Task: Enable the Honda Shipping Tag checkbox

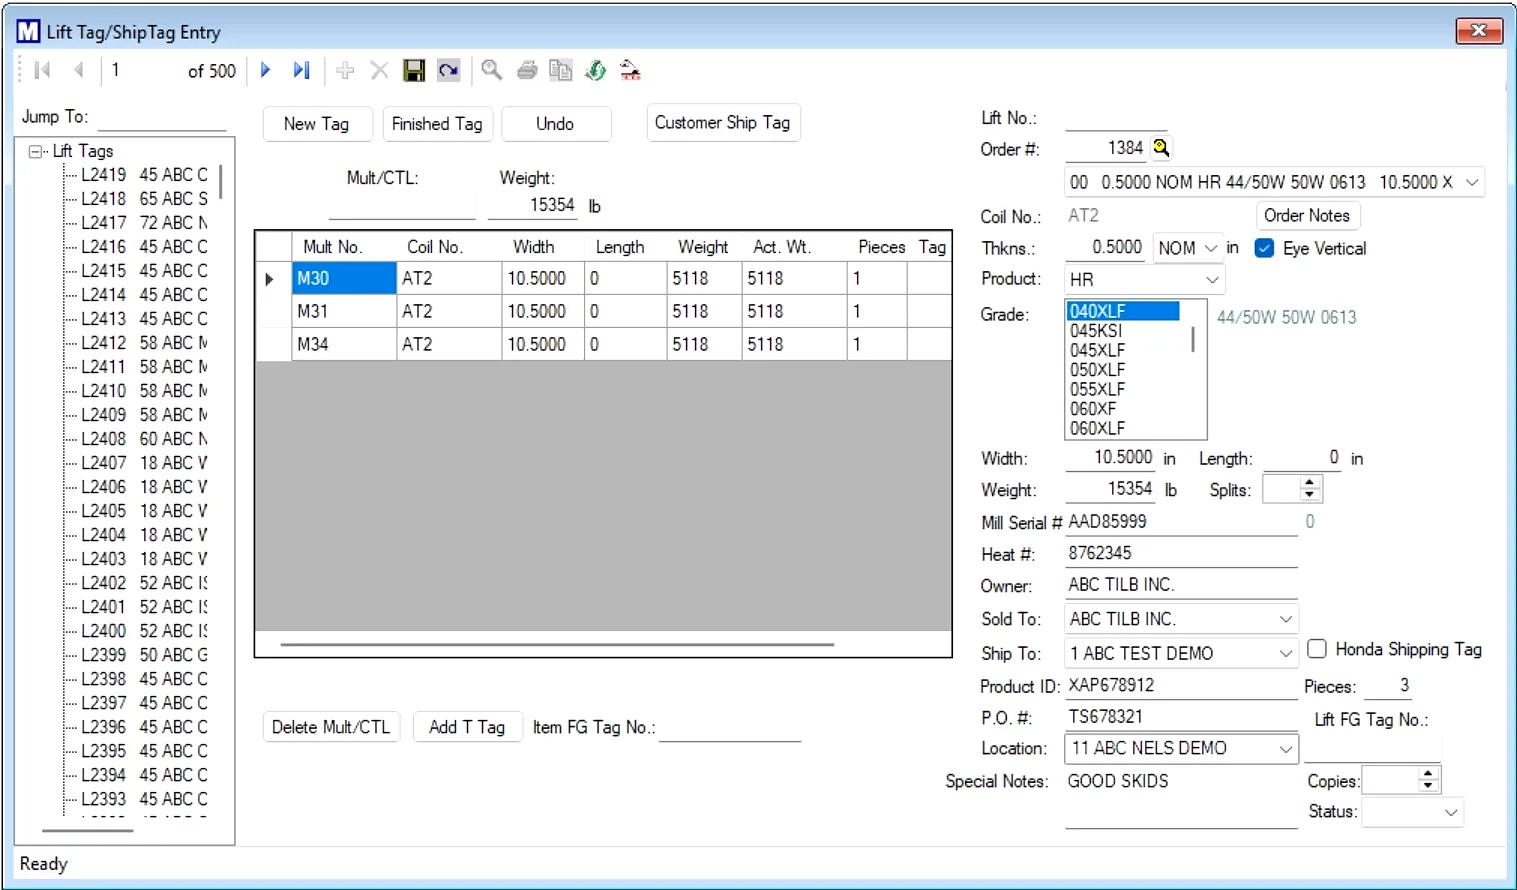Action: click(1317, 649)
